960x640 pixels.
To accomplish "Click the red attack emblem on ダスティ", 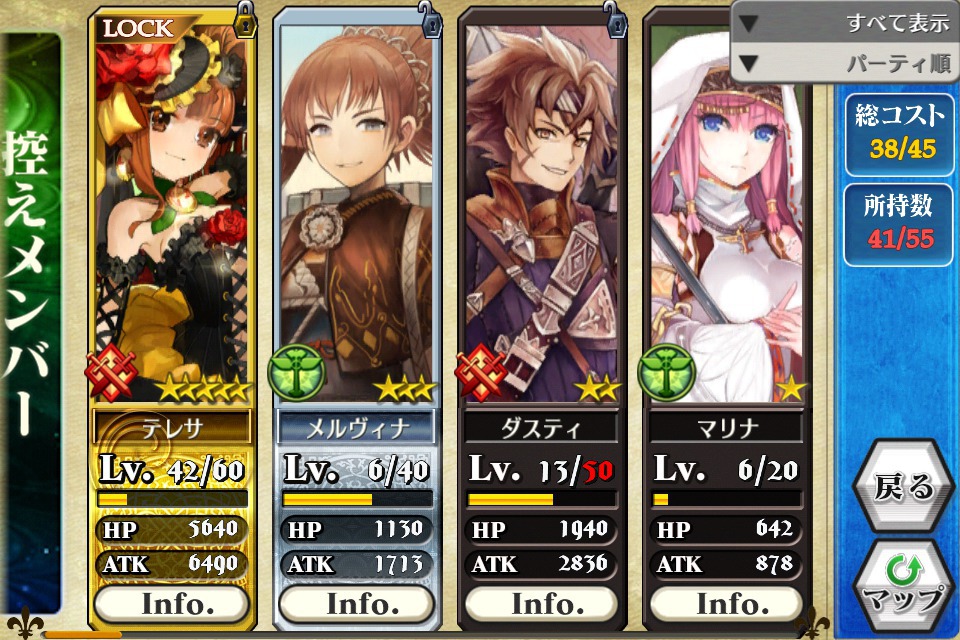I will pyautogui.click(x=481, y=372).
